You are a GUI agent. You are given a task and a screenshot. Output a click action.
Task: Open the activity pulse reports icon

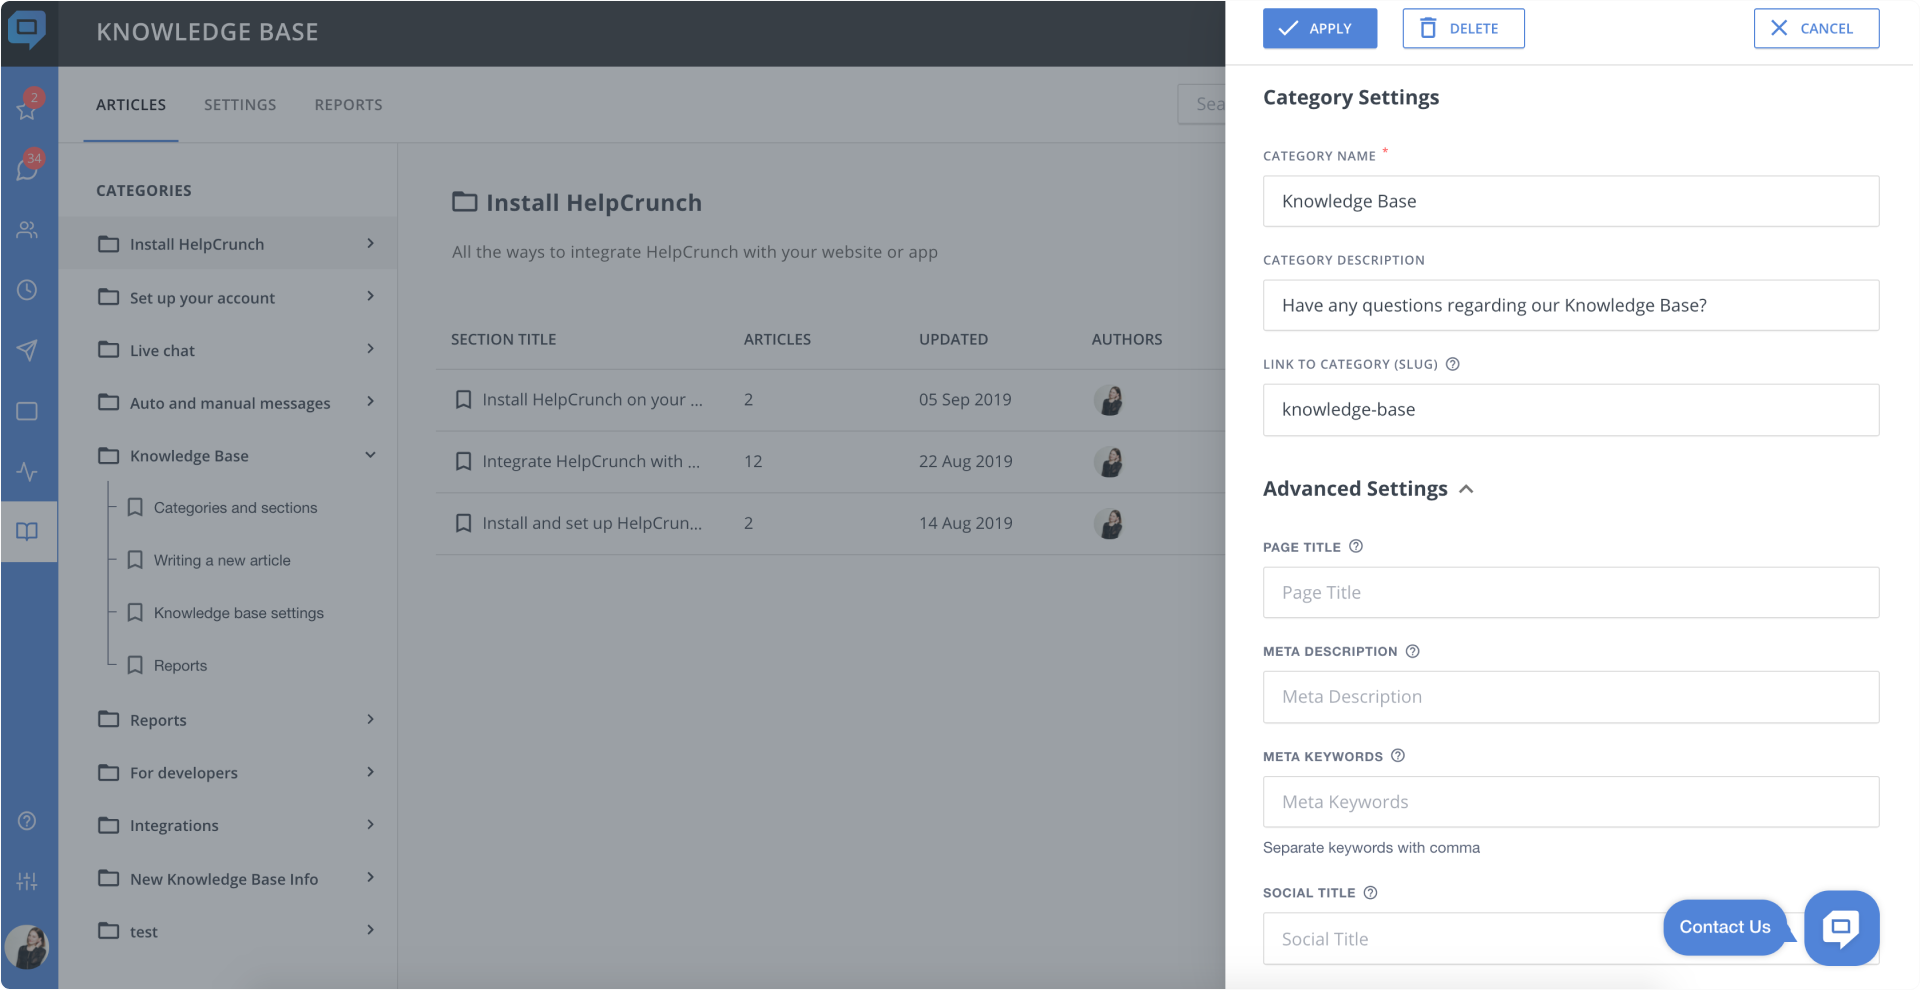(27, 471)
